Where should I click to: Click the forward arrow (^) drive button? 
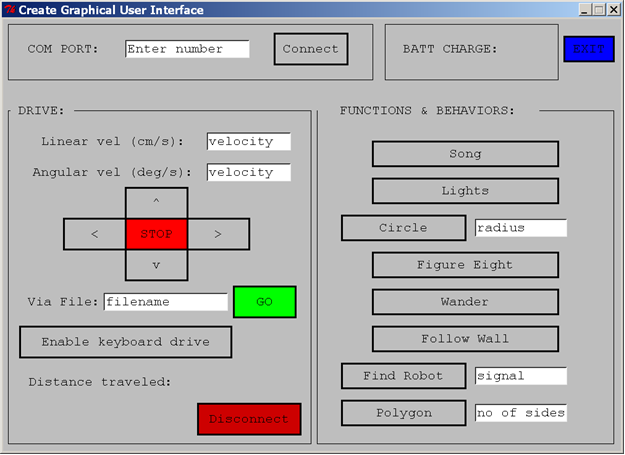pos(156,202)
